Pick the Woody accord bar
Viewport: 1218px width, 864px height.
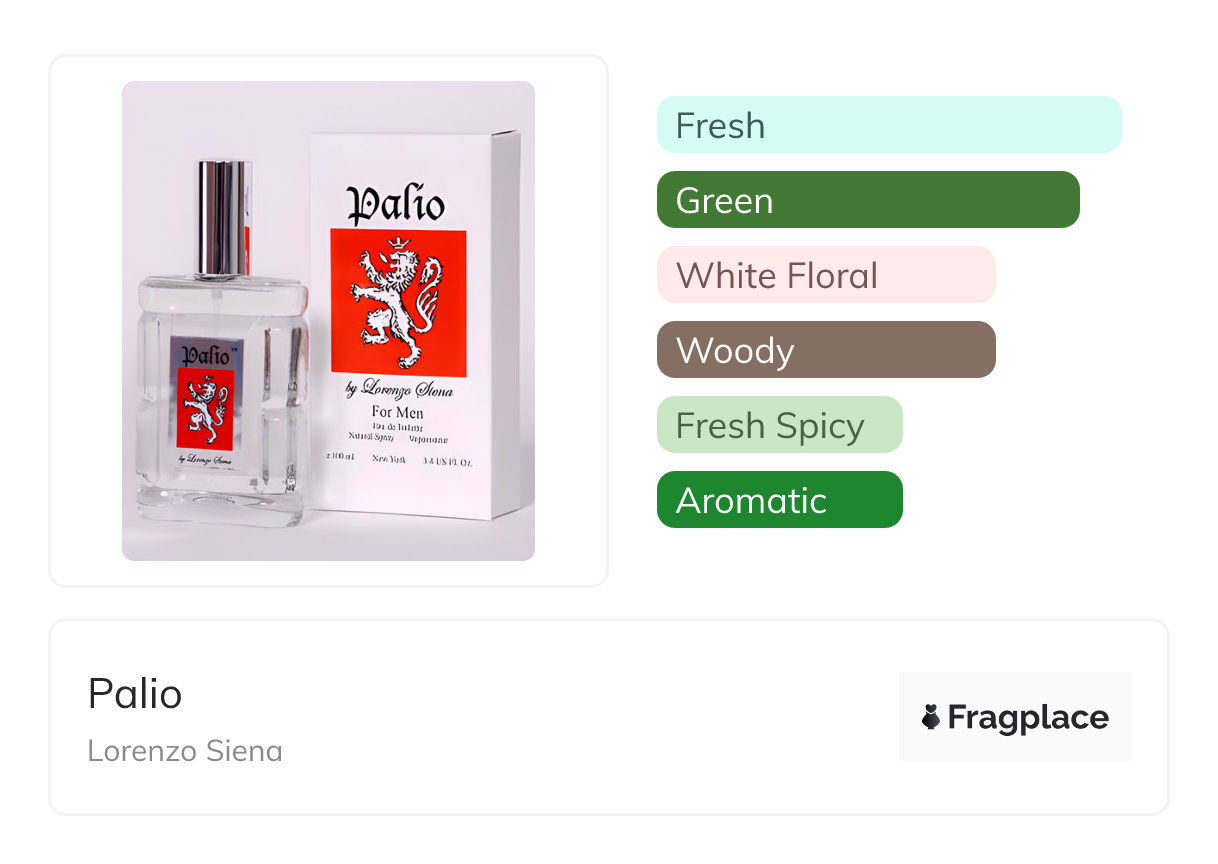(826, 350)
